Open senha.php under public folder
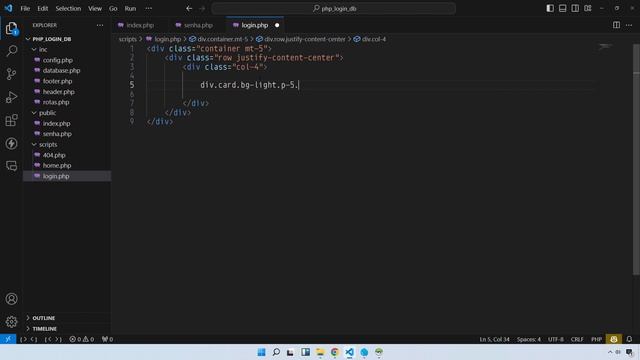This screenshot has height=360, width=640. [57, 134]
